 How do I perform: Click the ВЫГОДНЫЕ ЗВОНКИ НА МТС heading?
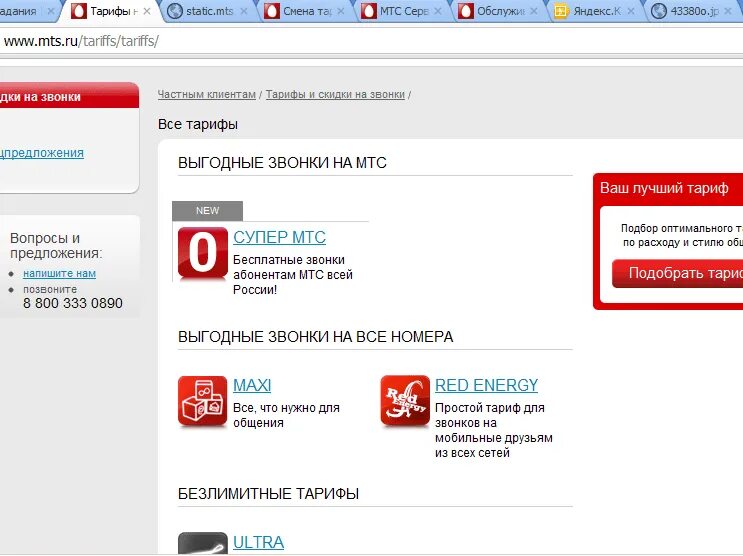coord(282,163)
